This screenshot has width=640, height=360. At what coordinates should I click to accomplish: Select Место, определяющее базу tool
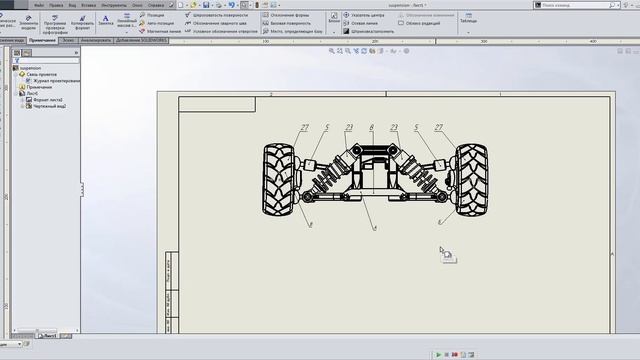point(293,31)
